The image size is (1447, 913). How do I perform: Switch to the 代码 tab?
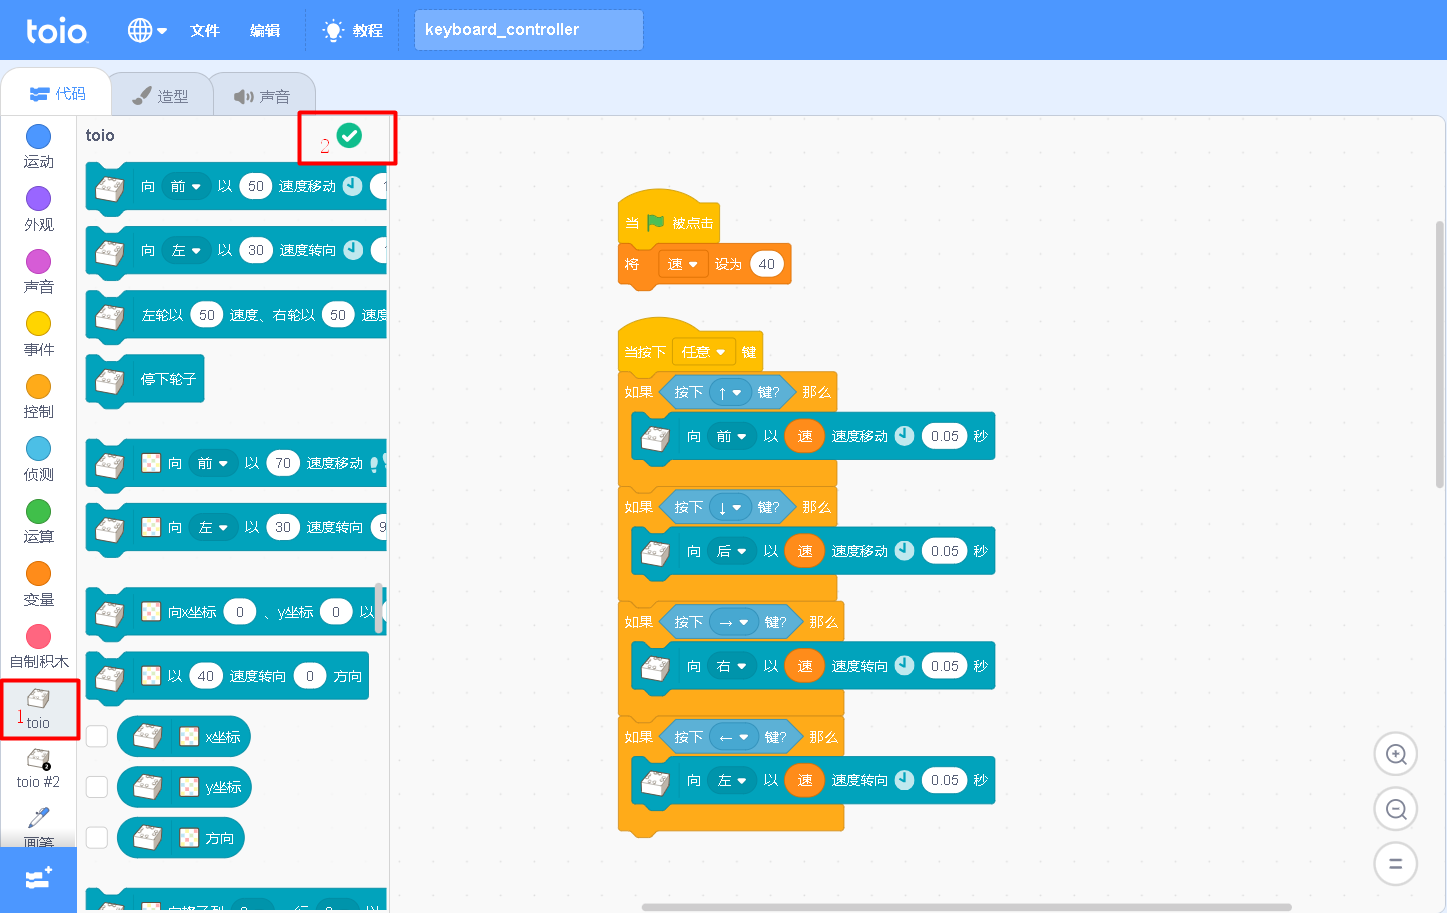(57, 93)
